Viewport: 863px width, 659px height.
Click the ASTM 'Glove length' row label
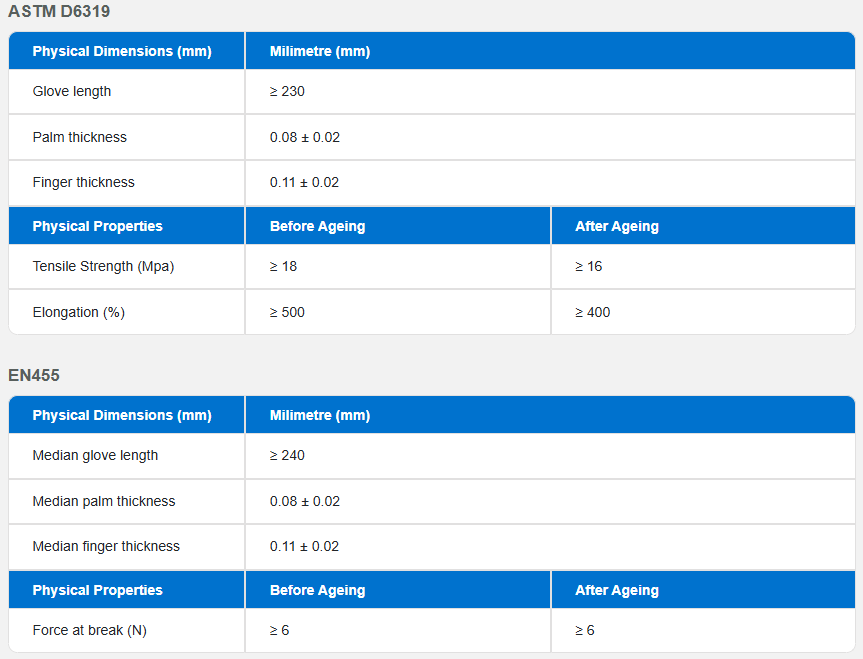pyautogui.click(x=72, y=91)
